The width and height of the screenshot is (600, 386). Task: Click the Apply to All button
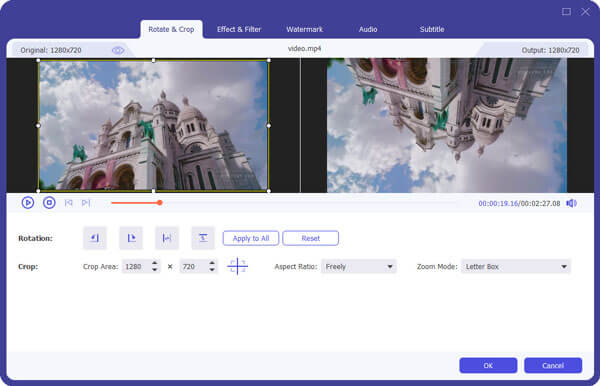[251, 238]
